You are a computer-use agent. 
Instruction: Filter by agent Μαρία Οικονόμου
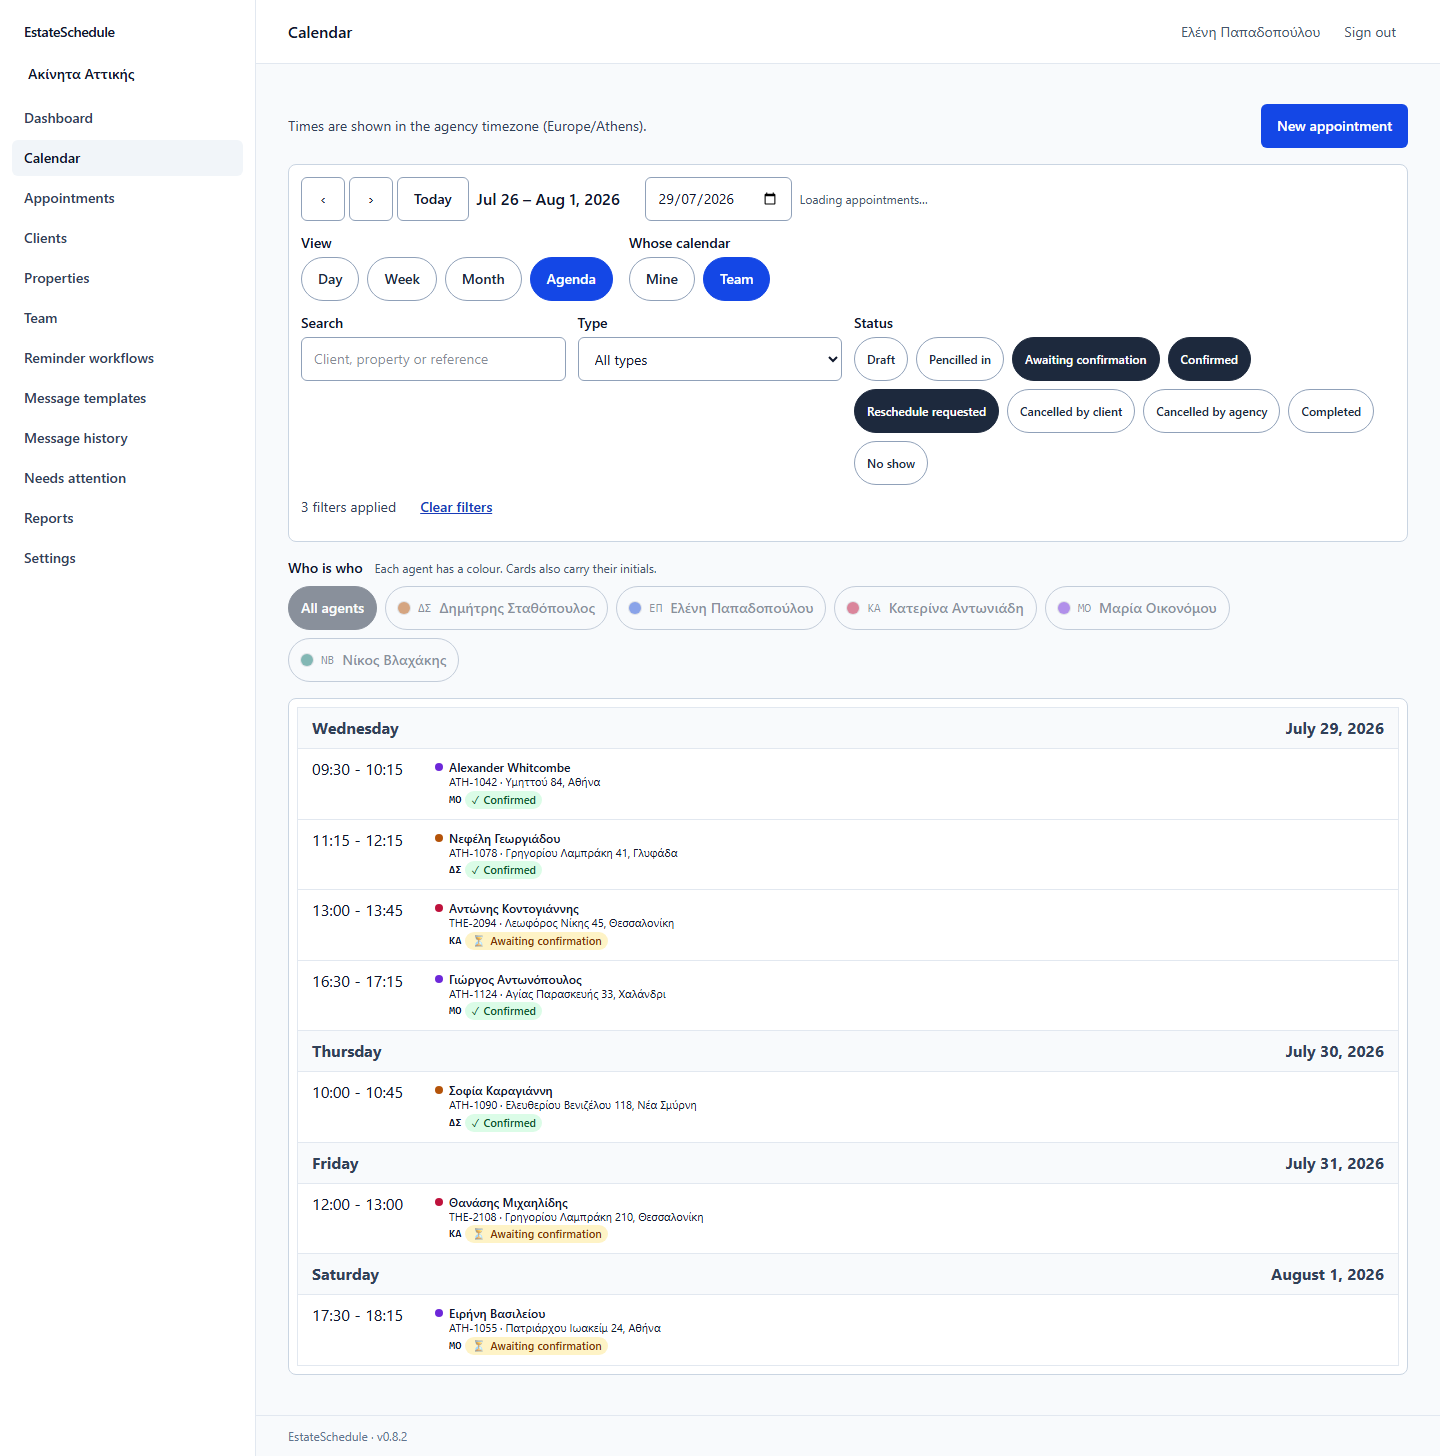1137,608
